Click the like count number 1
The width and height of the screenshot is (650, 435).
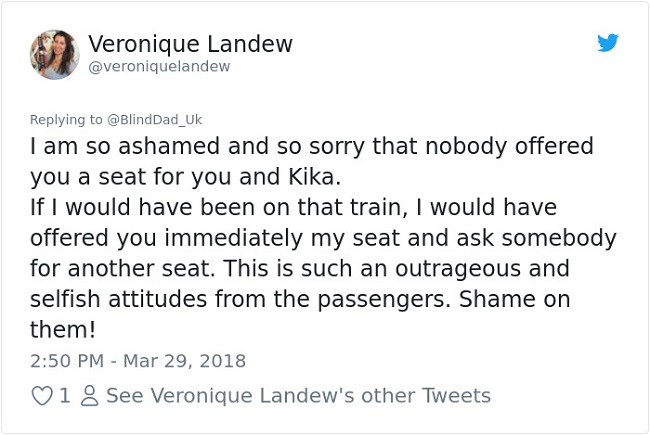[x=64, y=396]
